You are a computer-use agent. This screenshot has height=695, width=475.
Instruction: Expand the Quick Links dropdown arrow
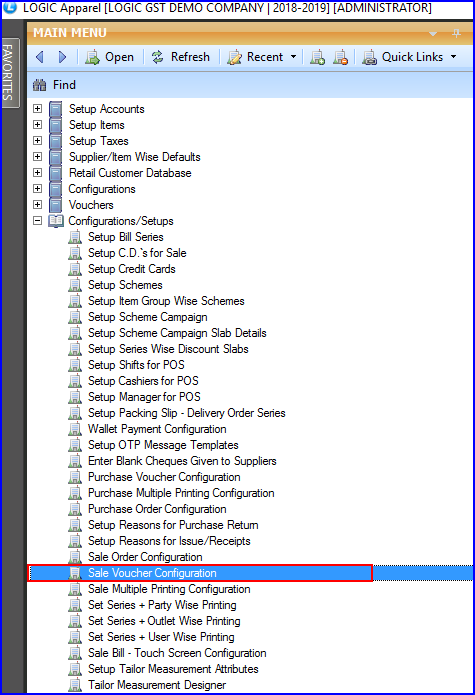[x=453, y=57]
